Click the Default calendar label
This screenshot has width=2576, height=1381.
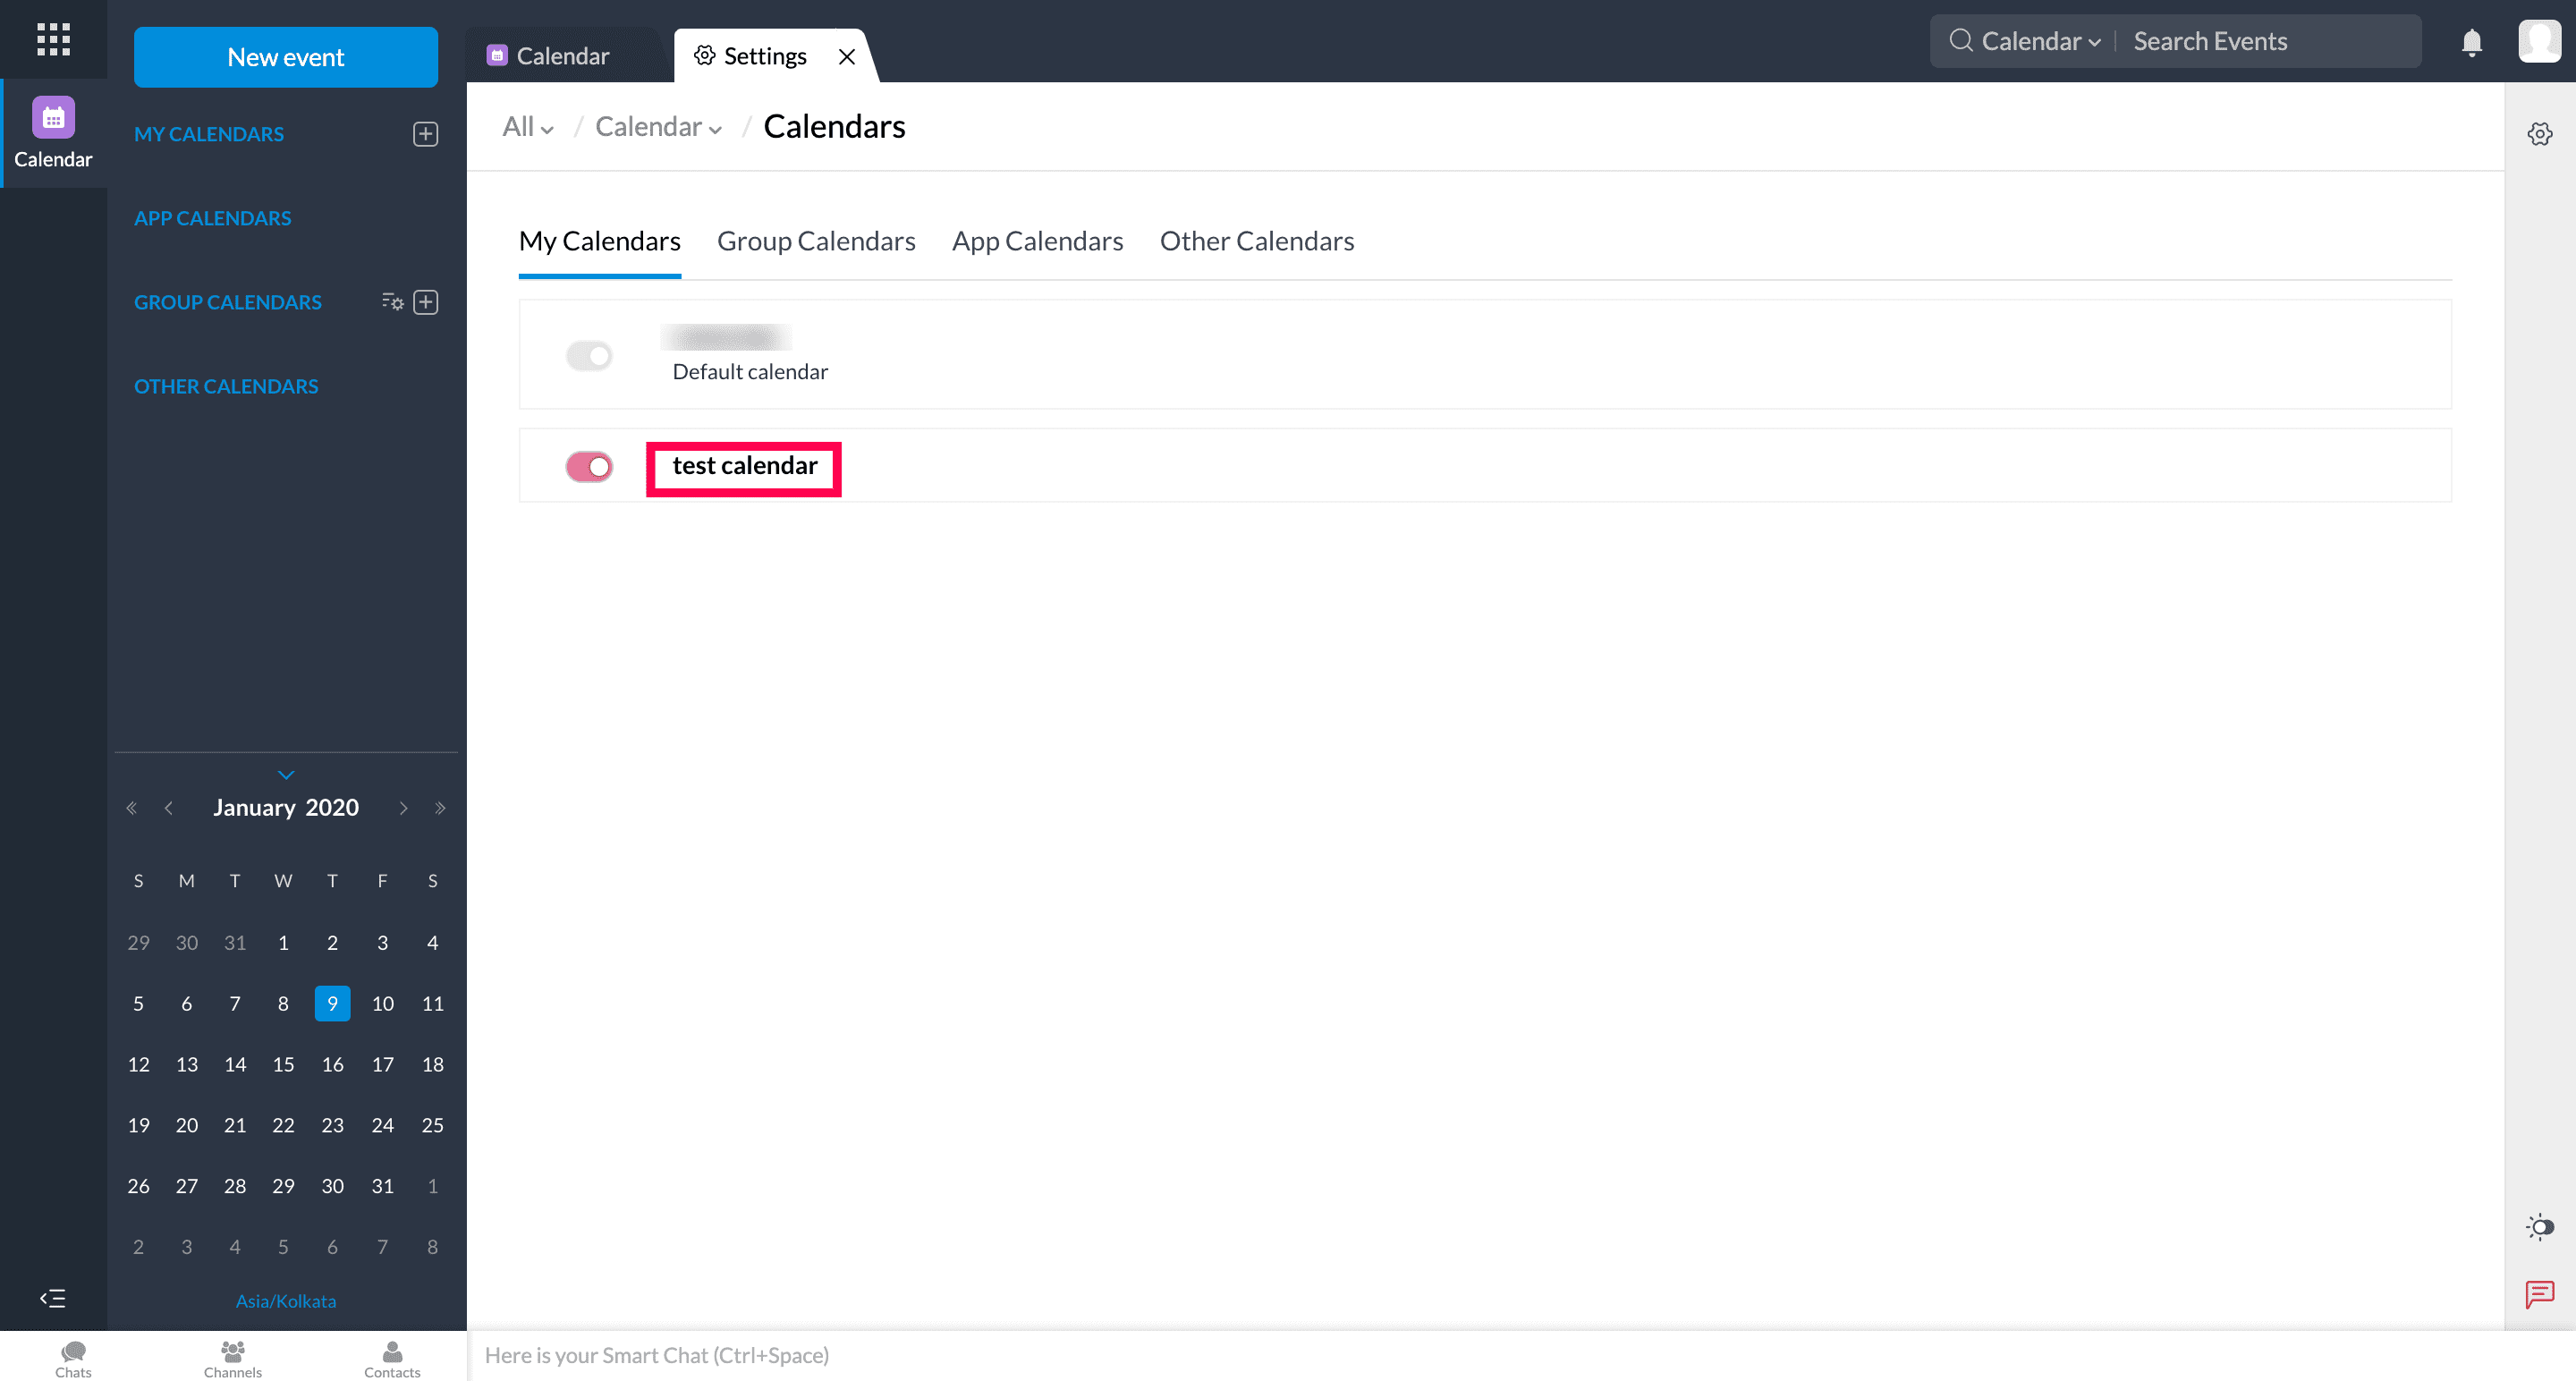coord(750,372)
